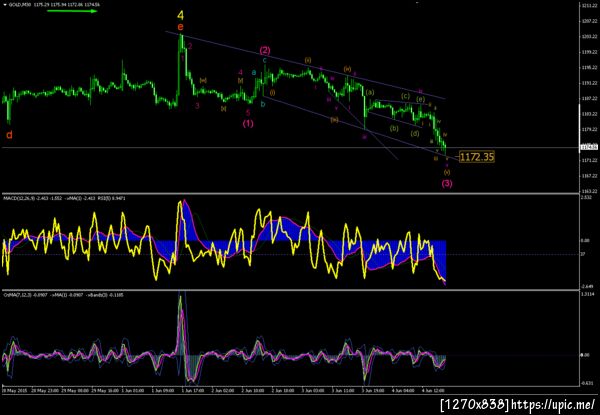Select the cyan wave label a
This screenshot has height=415, width=600.
(x=253, y=72)
